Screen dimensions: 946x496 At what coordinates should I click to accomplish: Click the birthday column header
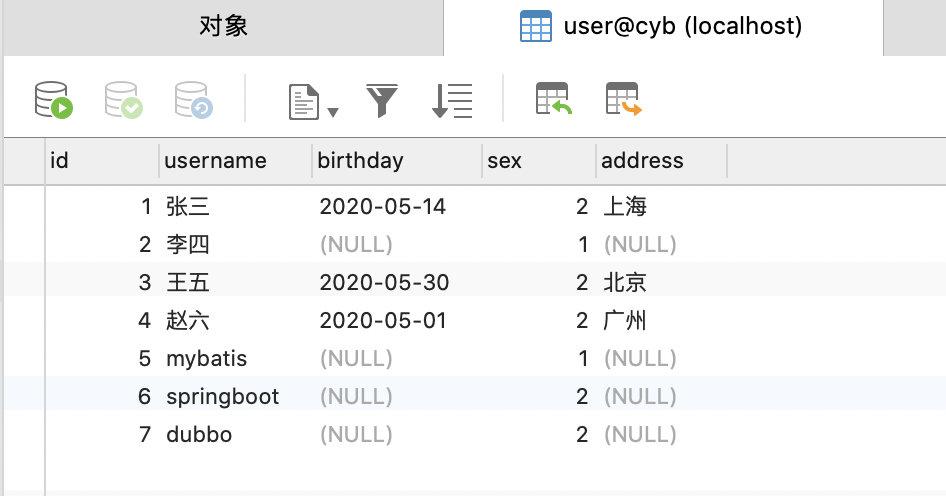click(x=360, y=160)
